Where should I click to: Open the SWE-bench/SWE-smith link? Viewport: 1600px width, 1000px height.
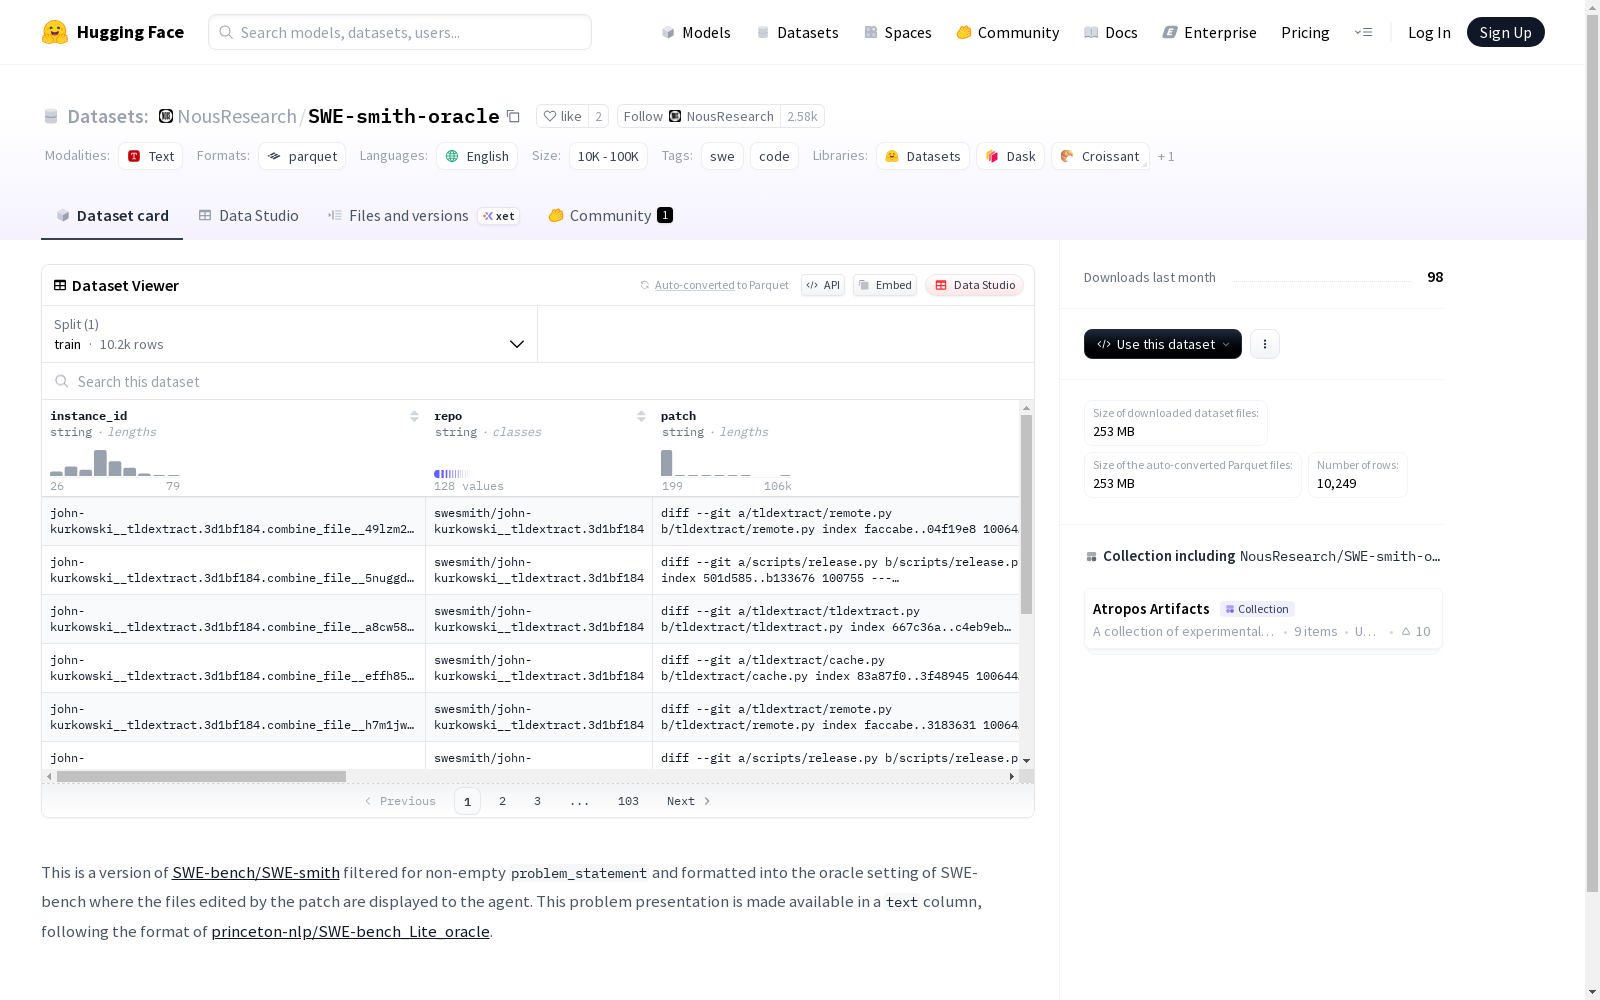click(256, 873)
